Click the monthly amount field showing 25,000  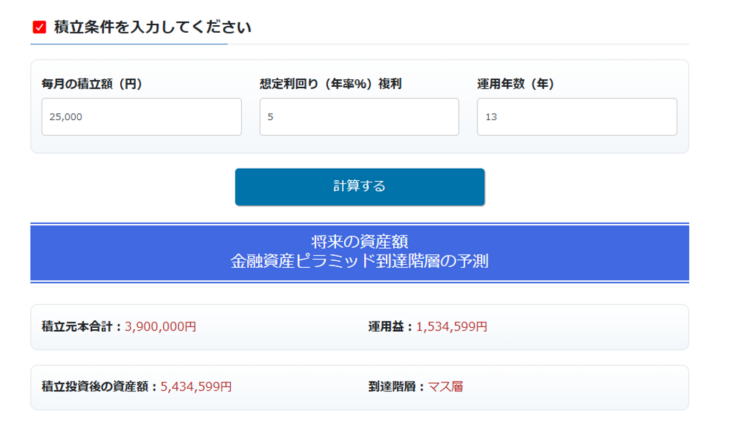click(x=142, y=117)
